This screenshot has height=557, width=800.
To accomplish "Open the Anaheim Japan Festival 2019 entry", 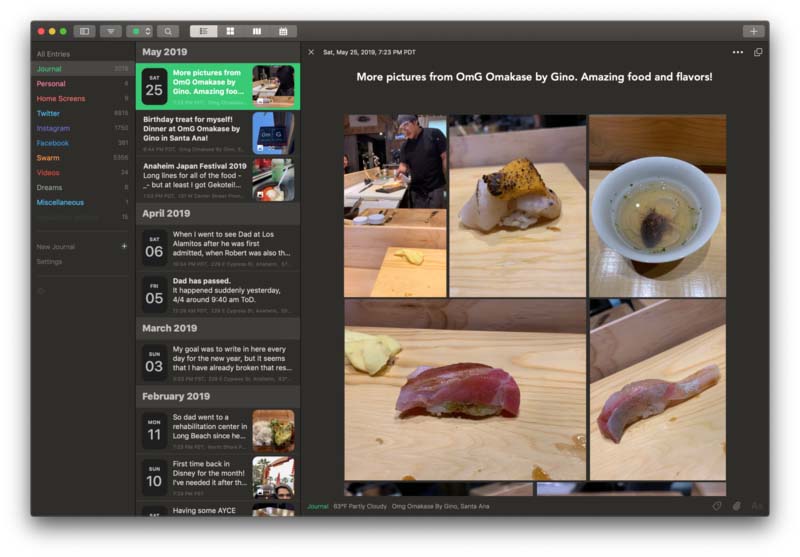I will coord(218,180).
